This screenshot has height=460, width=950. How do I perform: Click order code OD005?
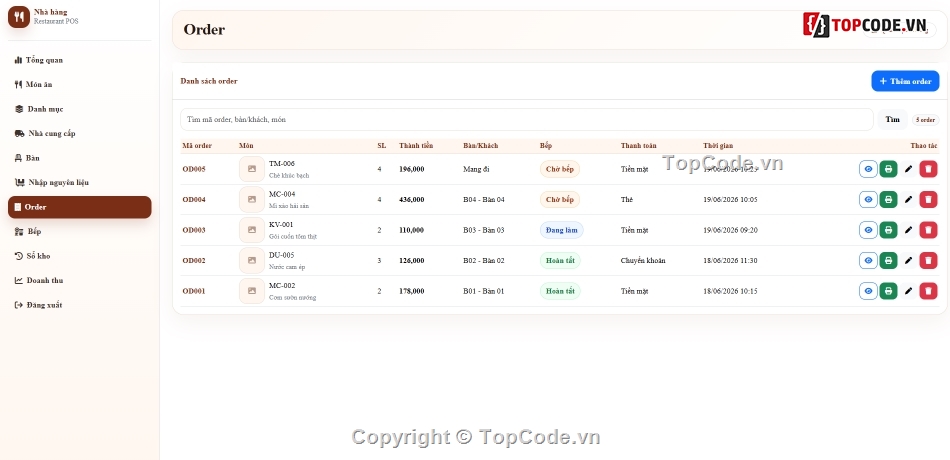(194, 169)
